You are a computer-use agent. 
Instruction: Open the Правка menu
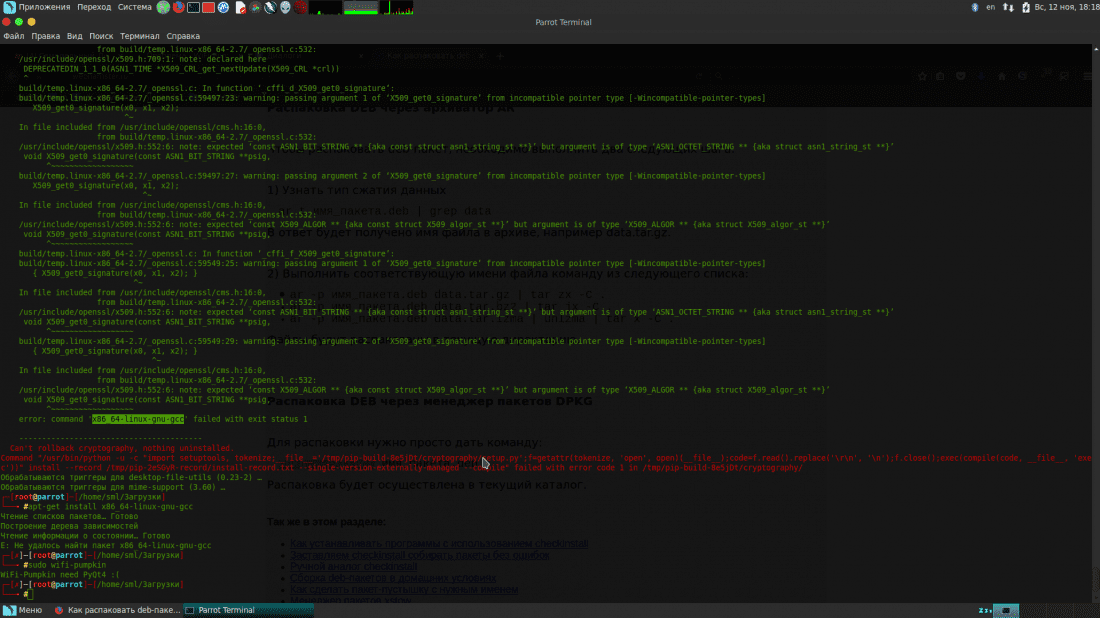coord(46,36)
